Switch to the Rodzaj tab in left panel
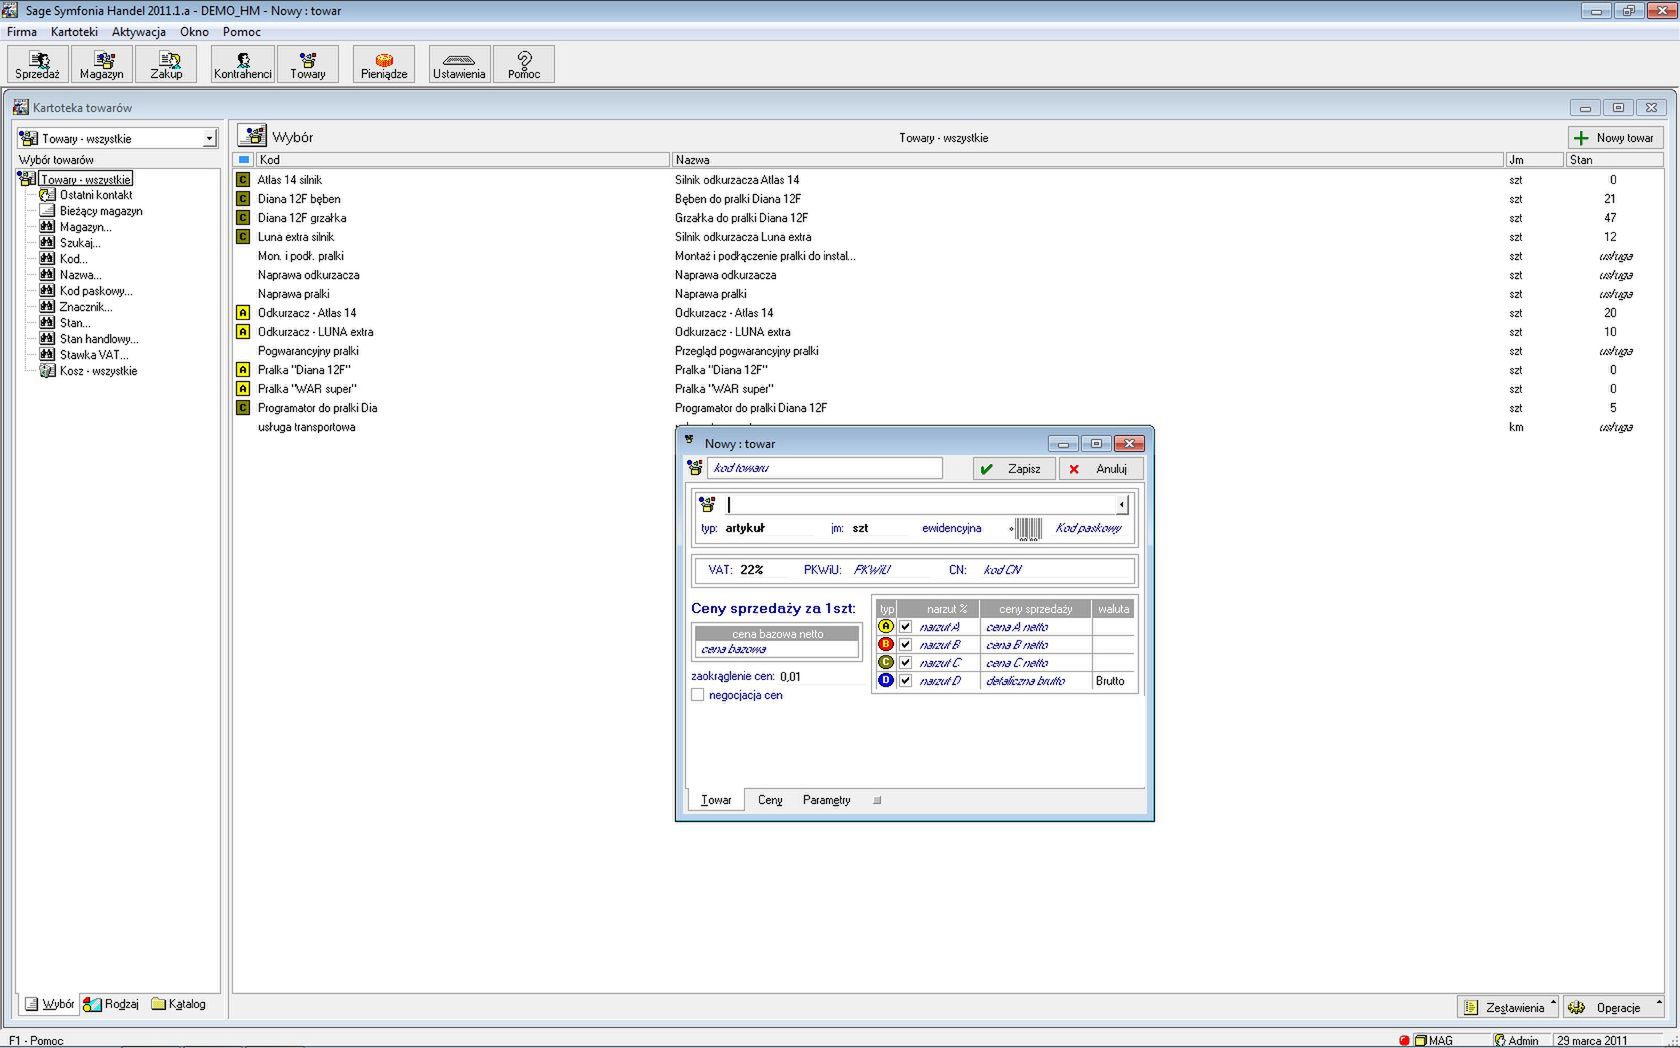Image resolution: width=1680 pixels, height=1048 pixels. point(111,1004)
